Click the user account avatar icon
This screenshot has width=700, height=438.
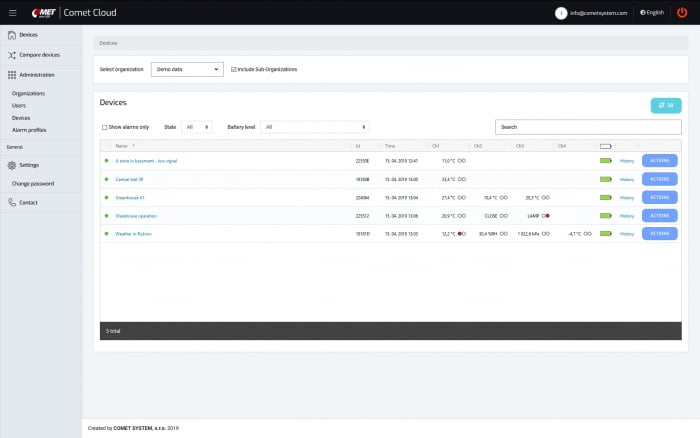point(562,12)
